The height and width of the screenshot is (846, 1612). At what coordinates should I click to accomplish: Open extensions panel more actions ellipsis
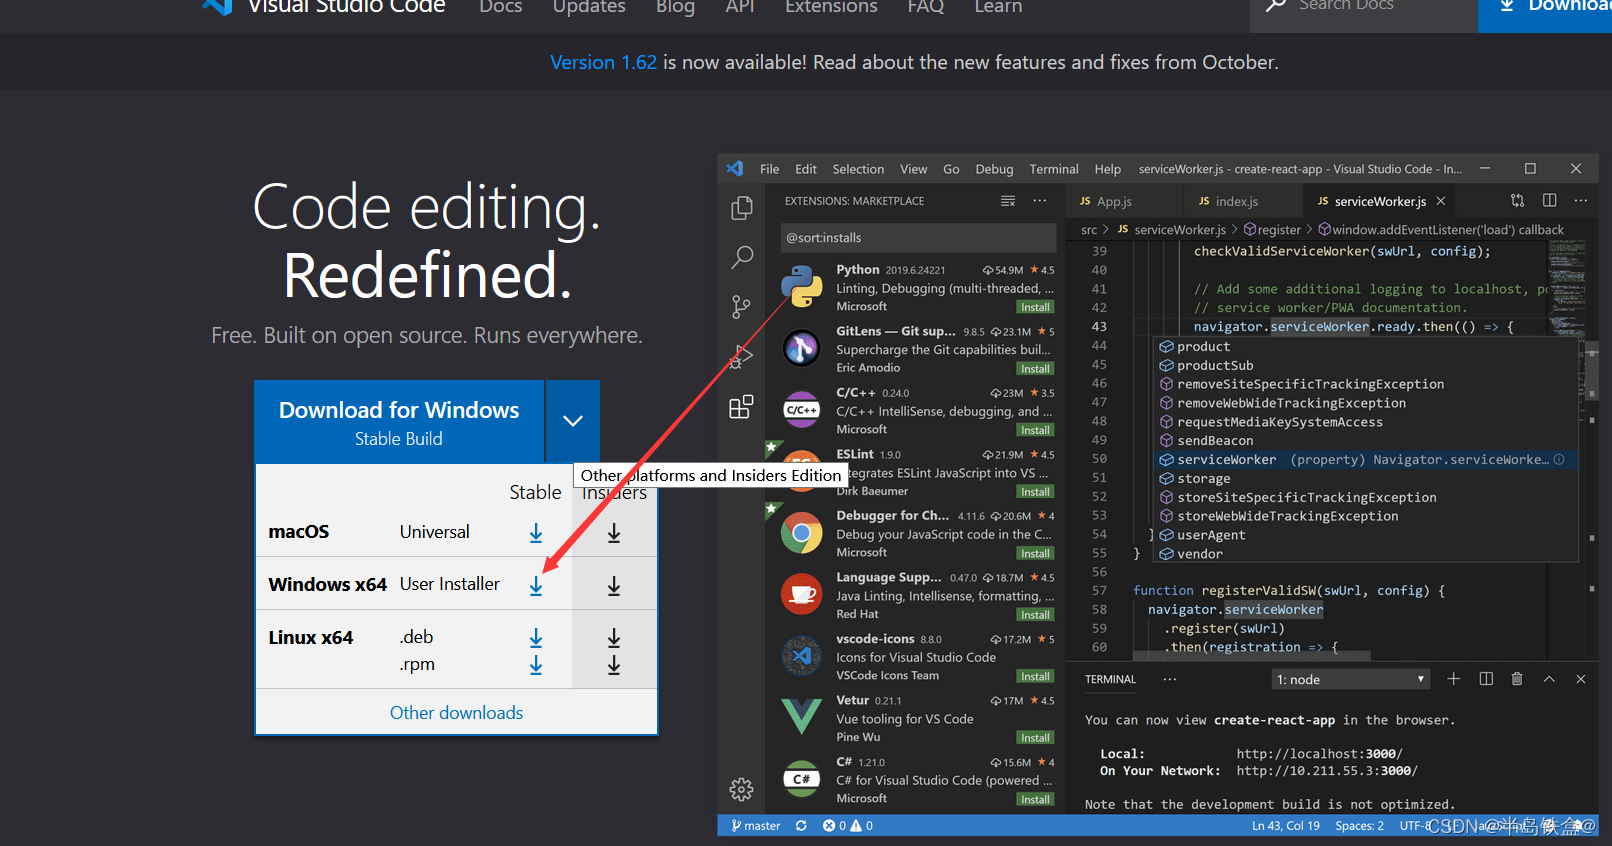pyautogui.click(x=1040, y=201)
